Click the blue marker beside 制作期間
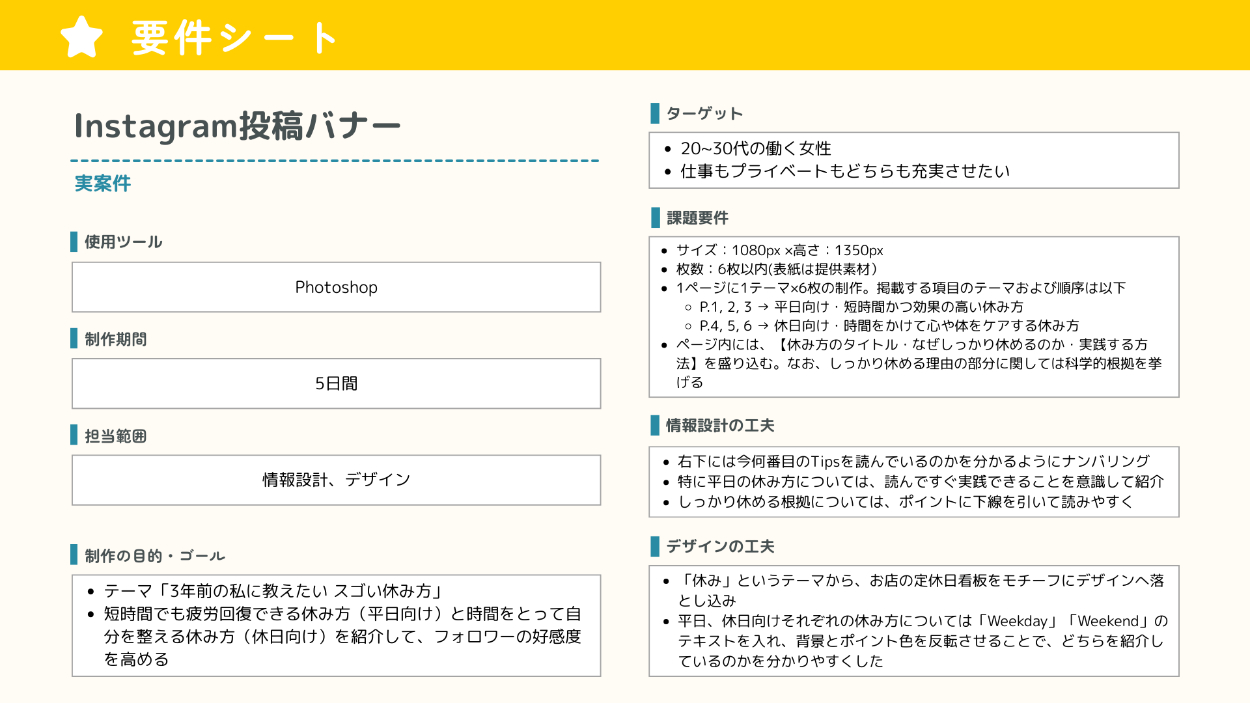The width and height of the screenshot is (1250, 703). [x=74, y=339]
